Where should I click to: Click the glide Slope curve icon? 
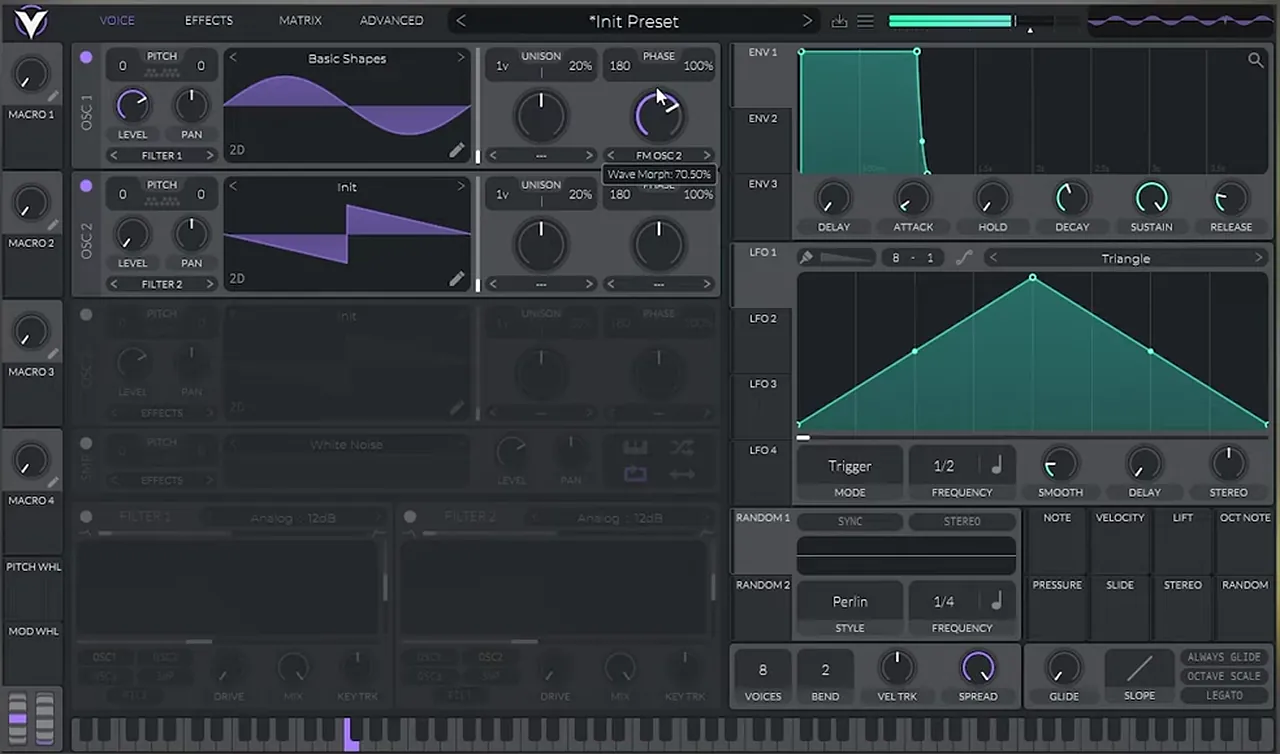(1139, 668)
